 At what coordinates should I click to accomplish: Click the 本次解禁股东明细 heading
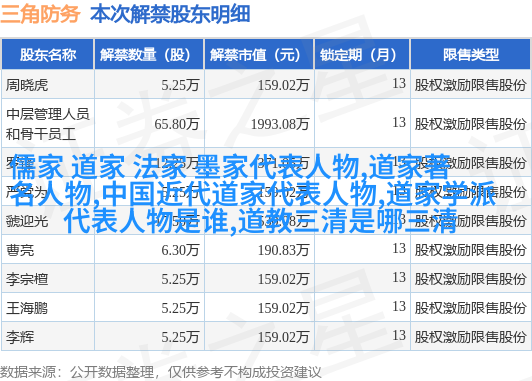[x=170, y=14]
